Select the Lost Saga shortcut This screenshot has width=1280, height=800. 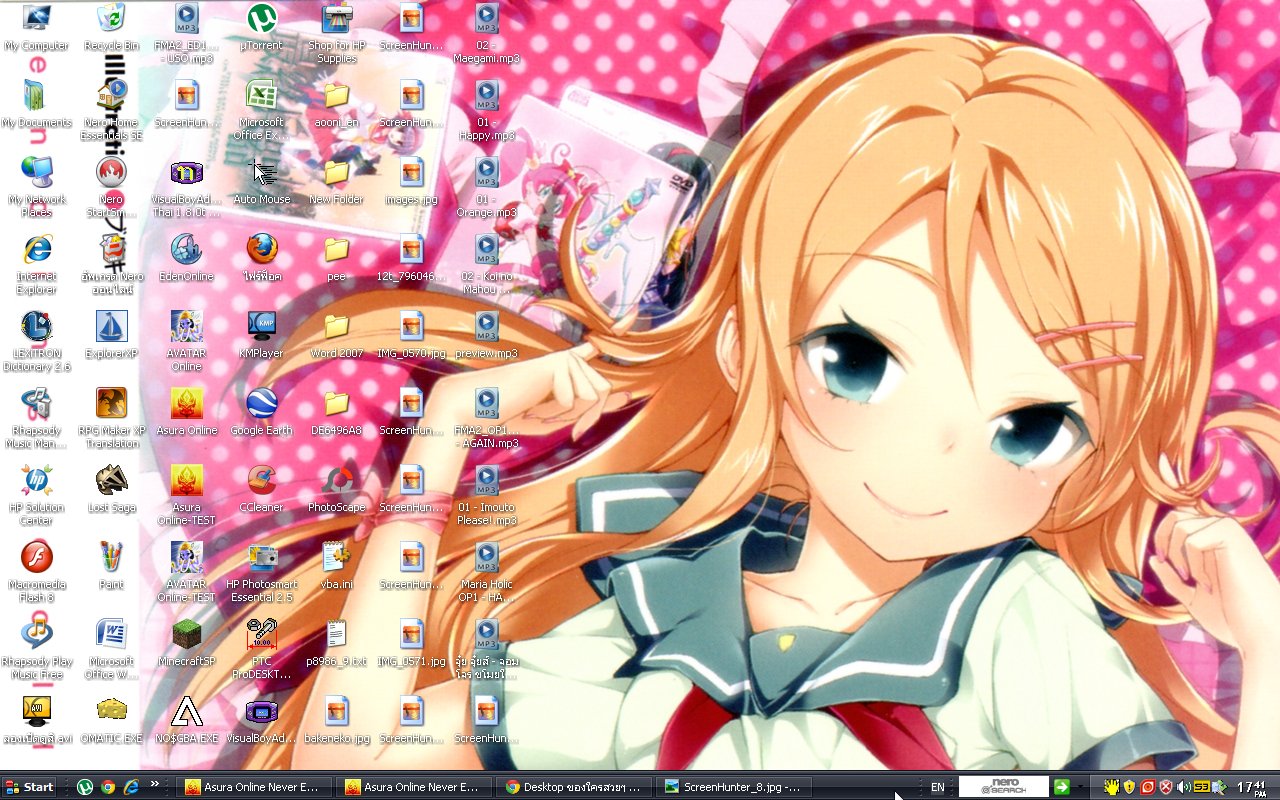click(111, 489)
